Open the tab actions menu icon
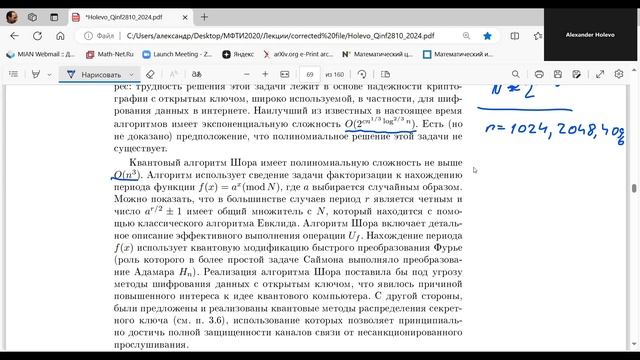Viewport: 640px width, 360px height. tap(54, 17)
